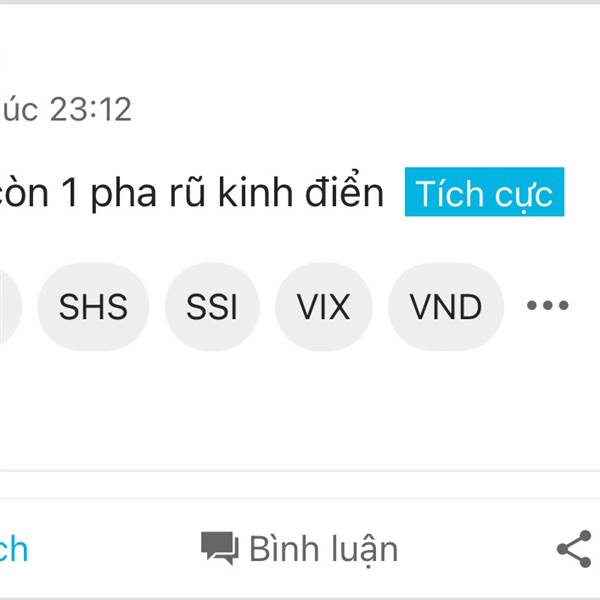Select the SHS ticker chip
Screen dimensions: 600x600
point(93,307)
